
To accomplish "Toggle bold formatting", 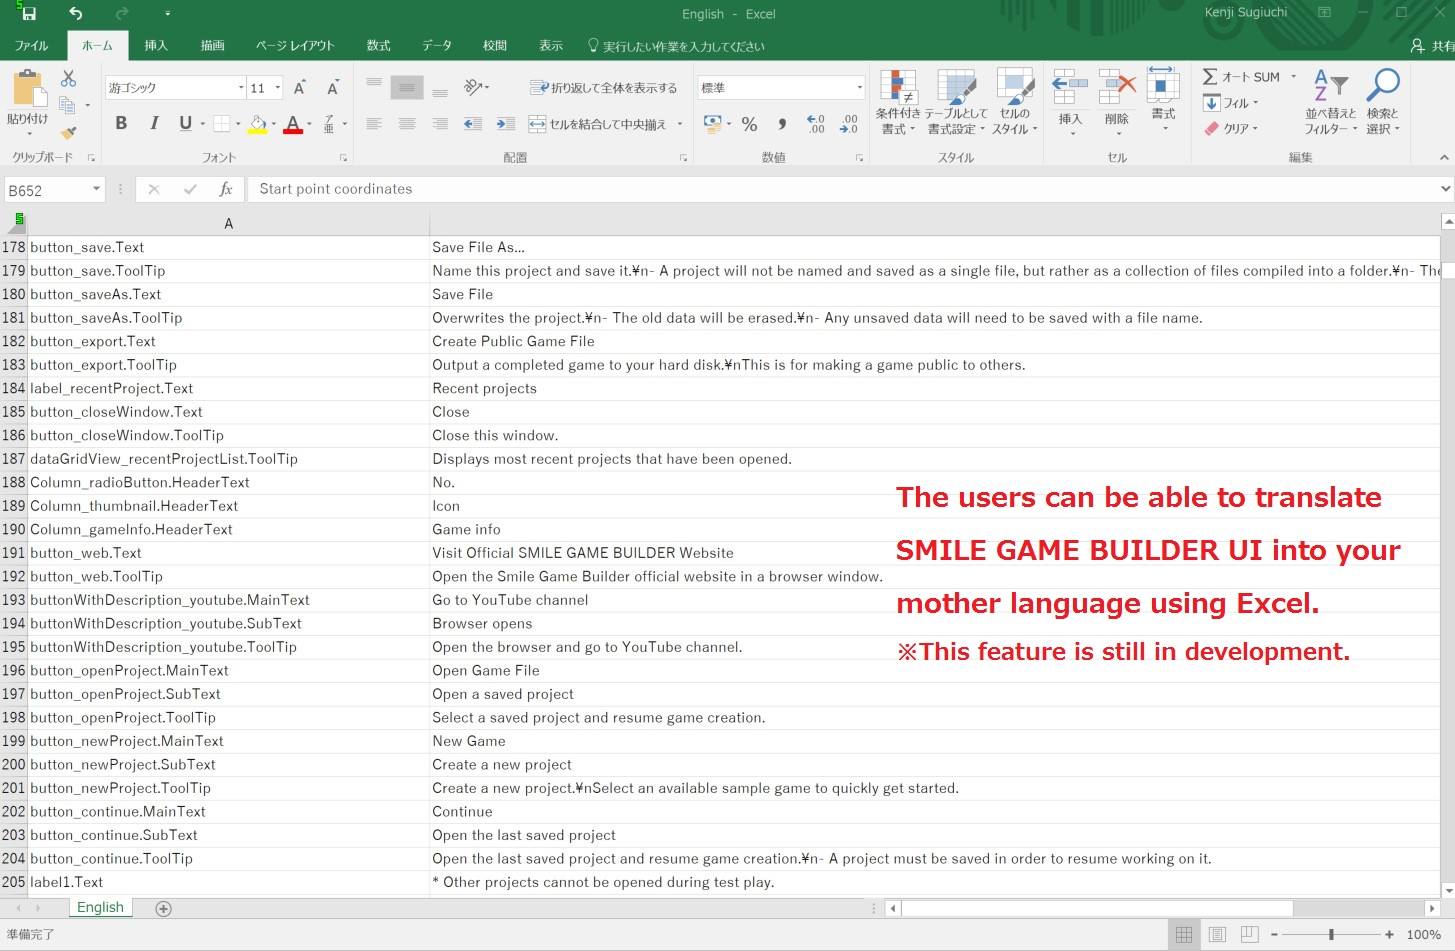I will point(121,123).
